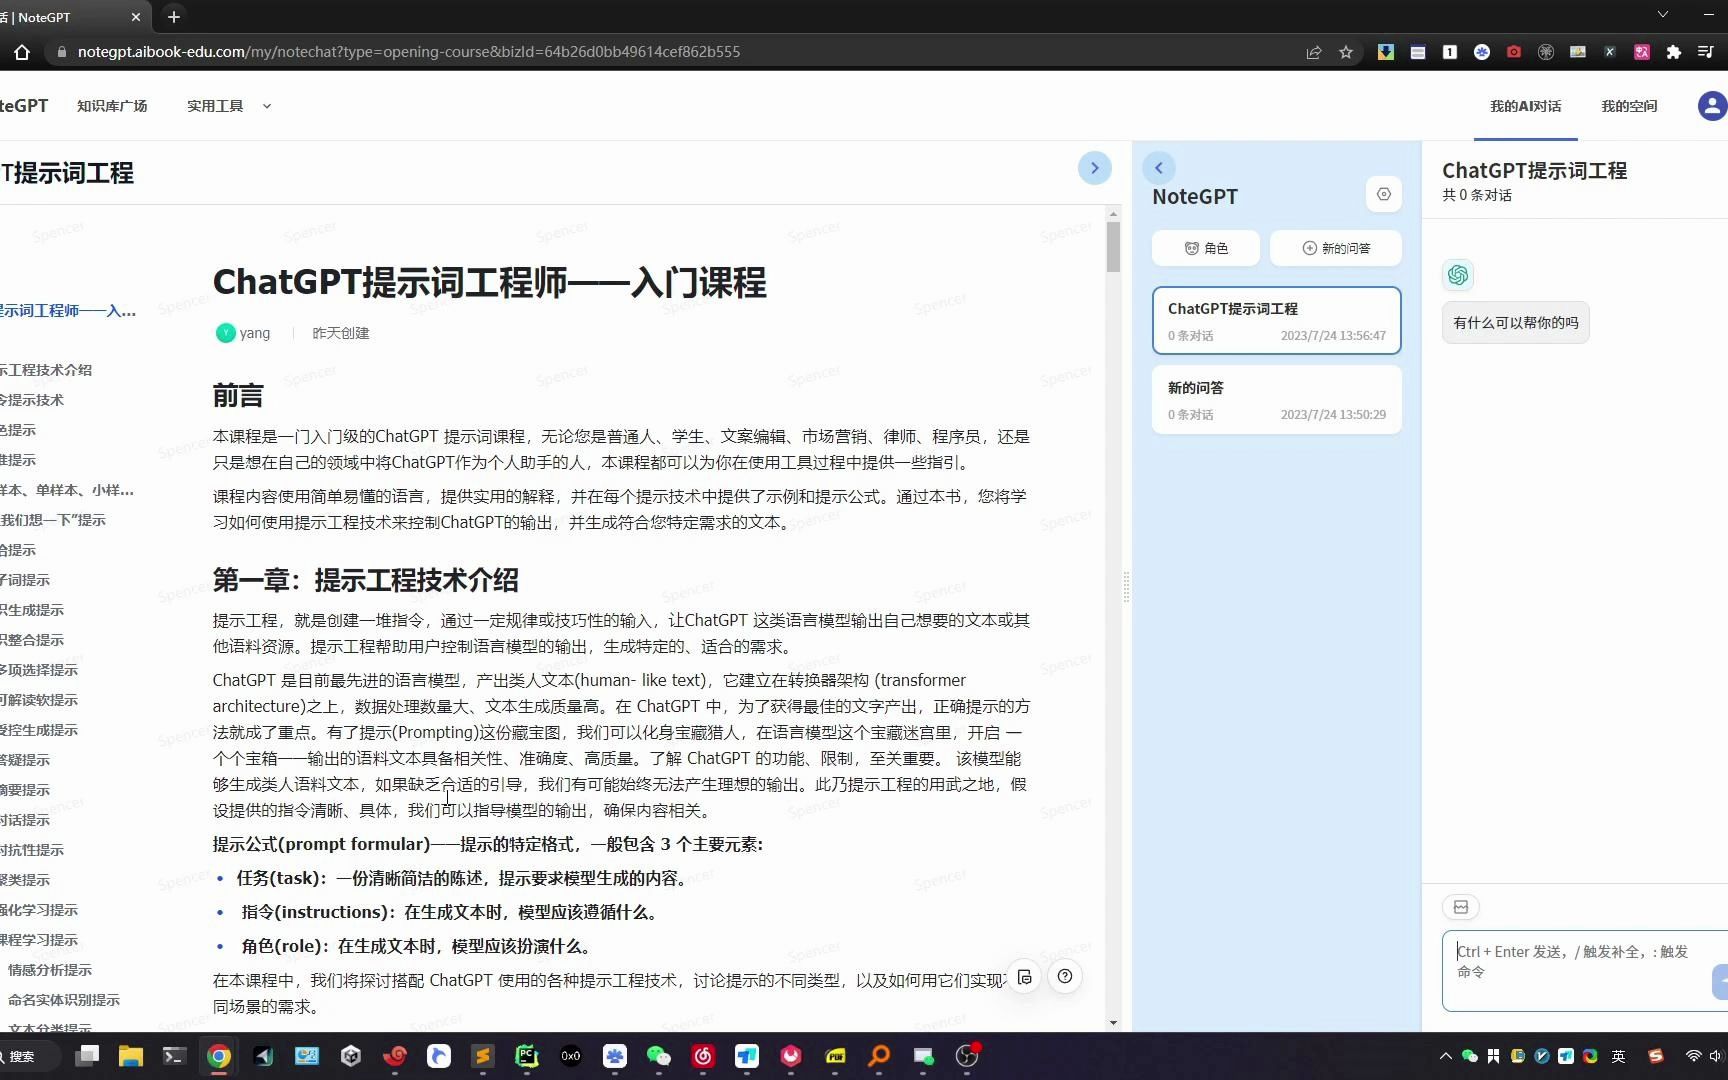Start a 新的问答 conversation with the plus button
Screen dimensions: 1728x1080
click(1336, 248)
